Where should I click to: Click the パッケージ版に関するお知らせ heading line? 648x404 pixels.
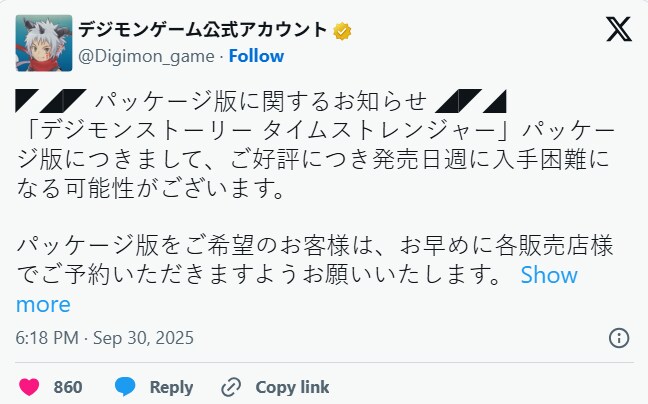[260, 101]
